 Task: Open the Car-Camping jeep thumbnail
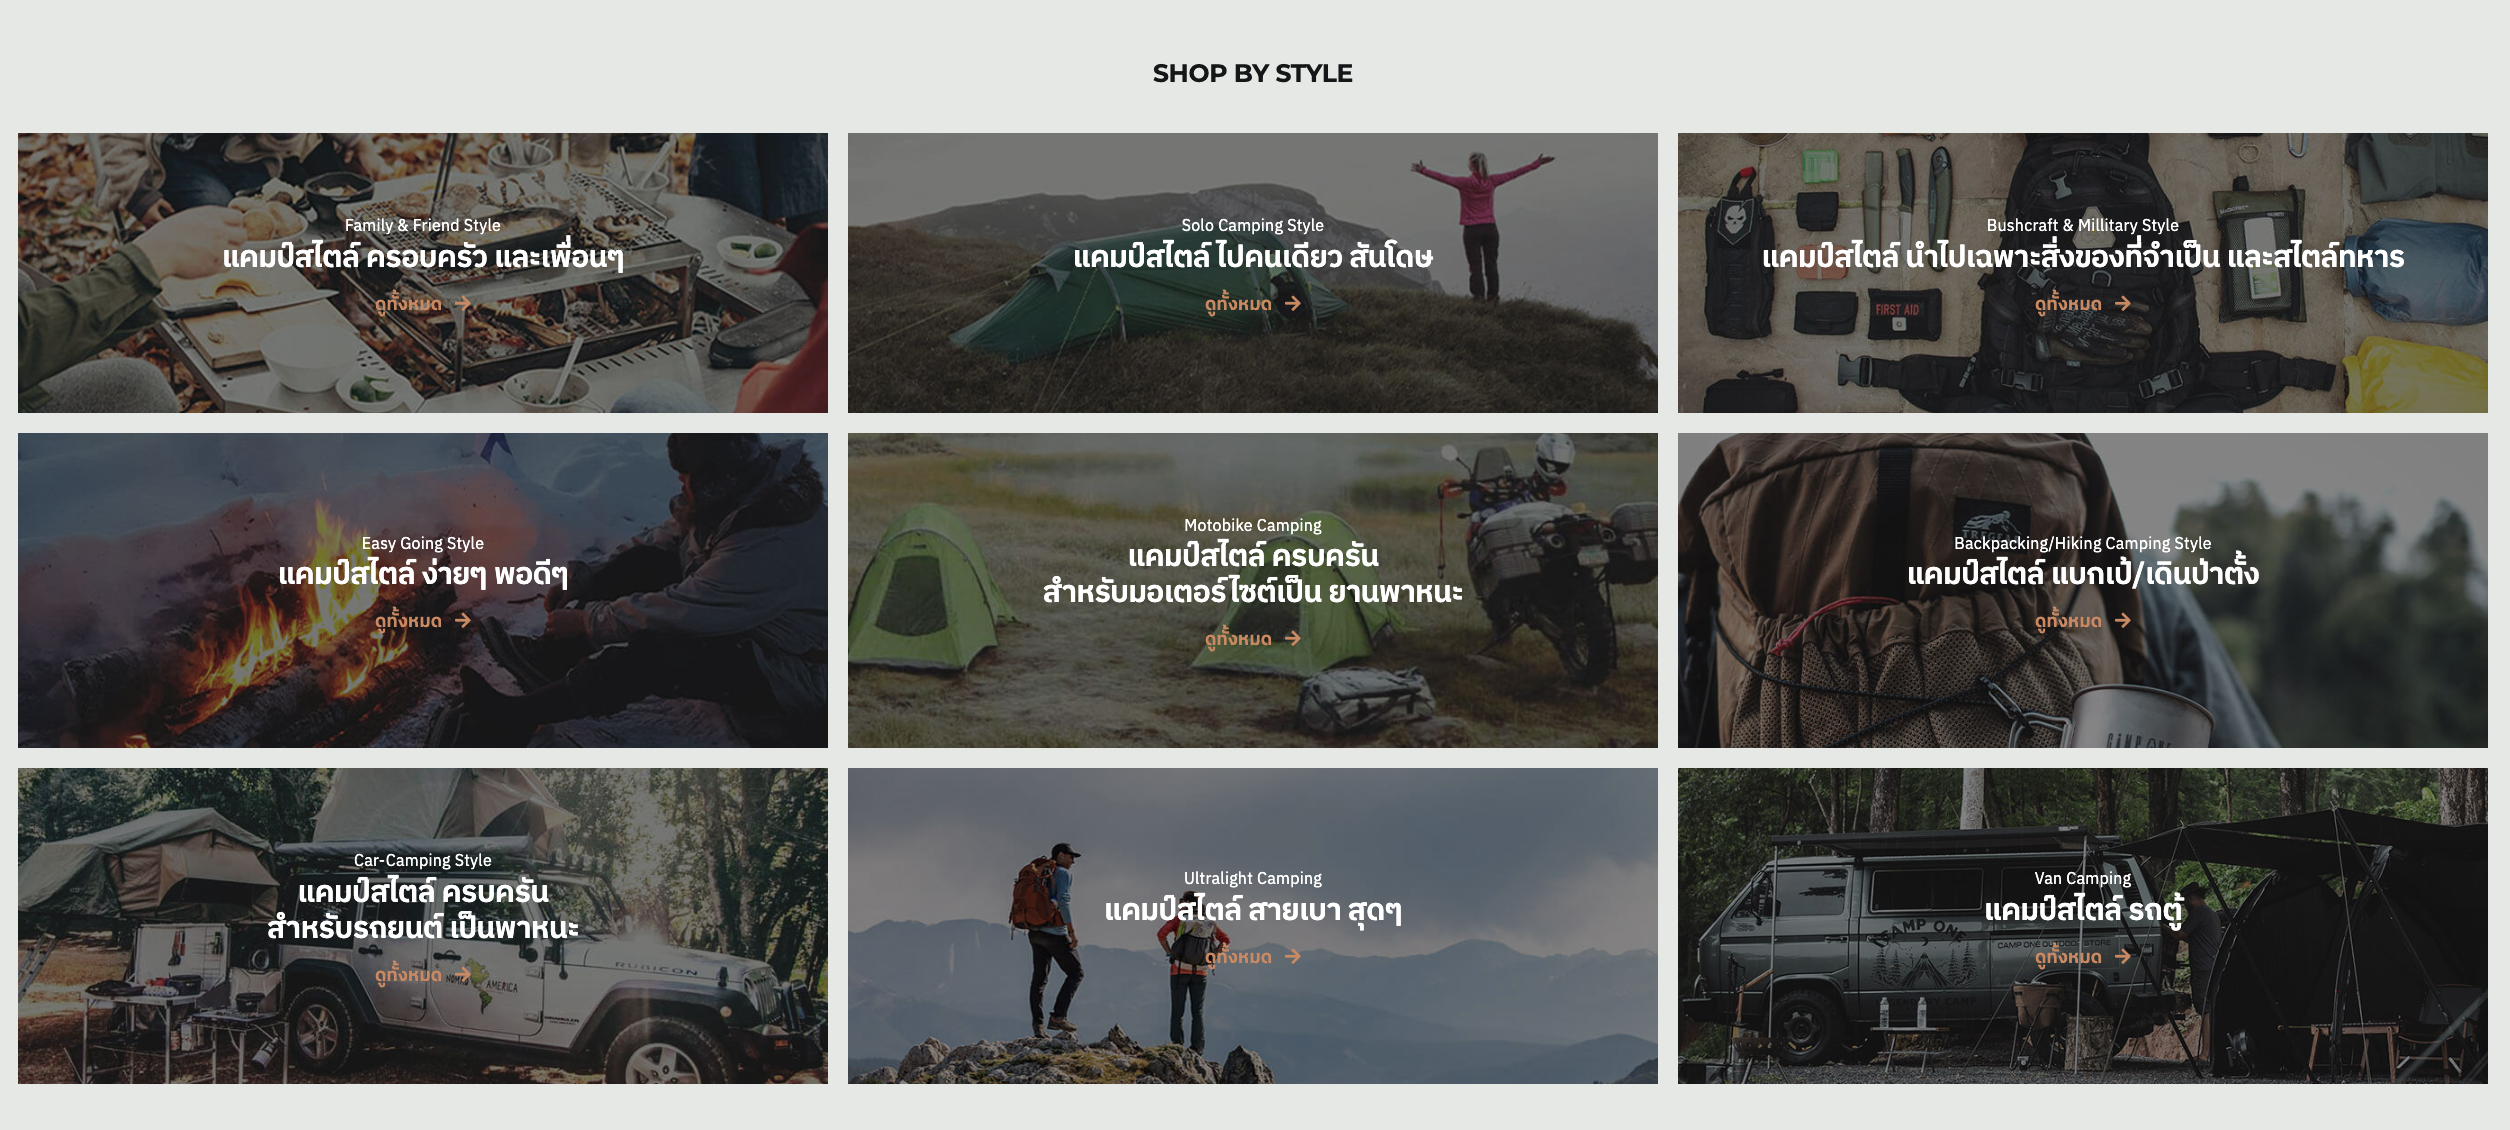(x=423, y=926)
